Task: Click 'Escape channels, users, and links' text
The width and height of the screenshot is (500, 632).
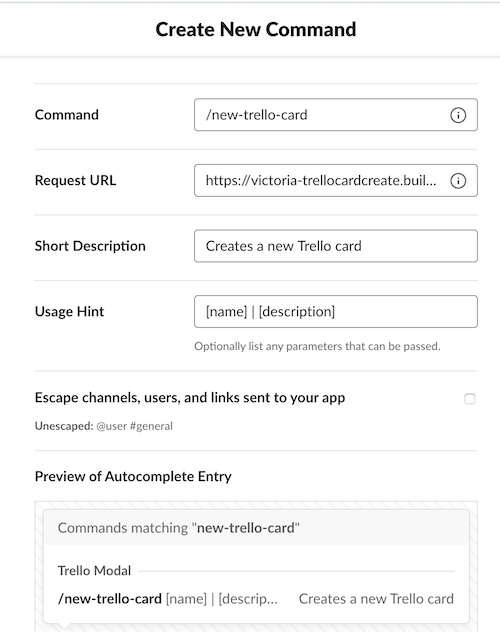Action: [190, 398]
